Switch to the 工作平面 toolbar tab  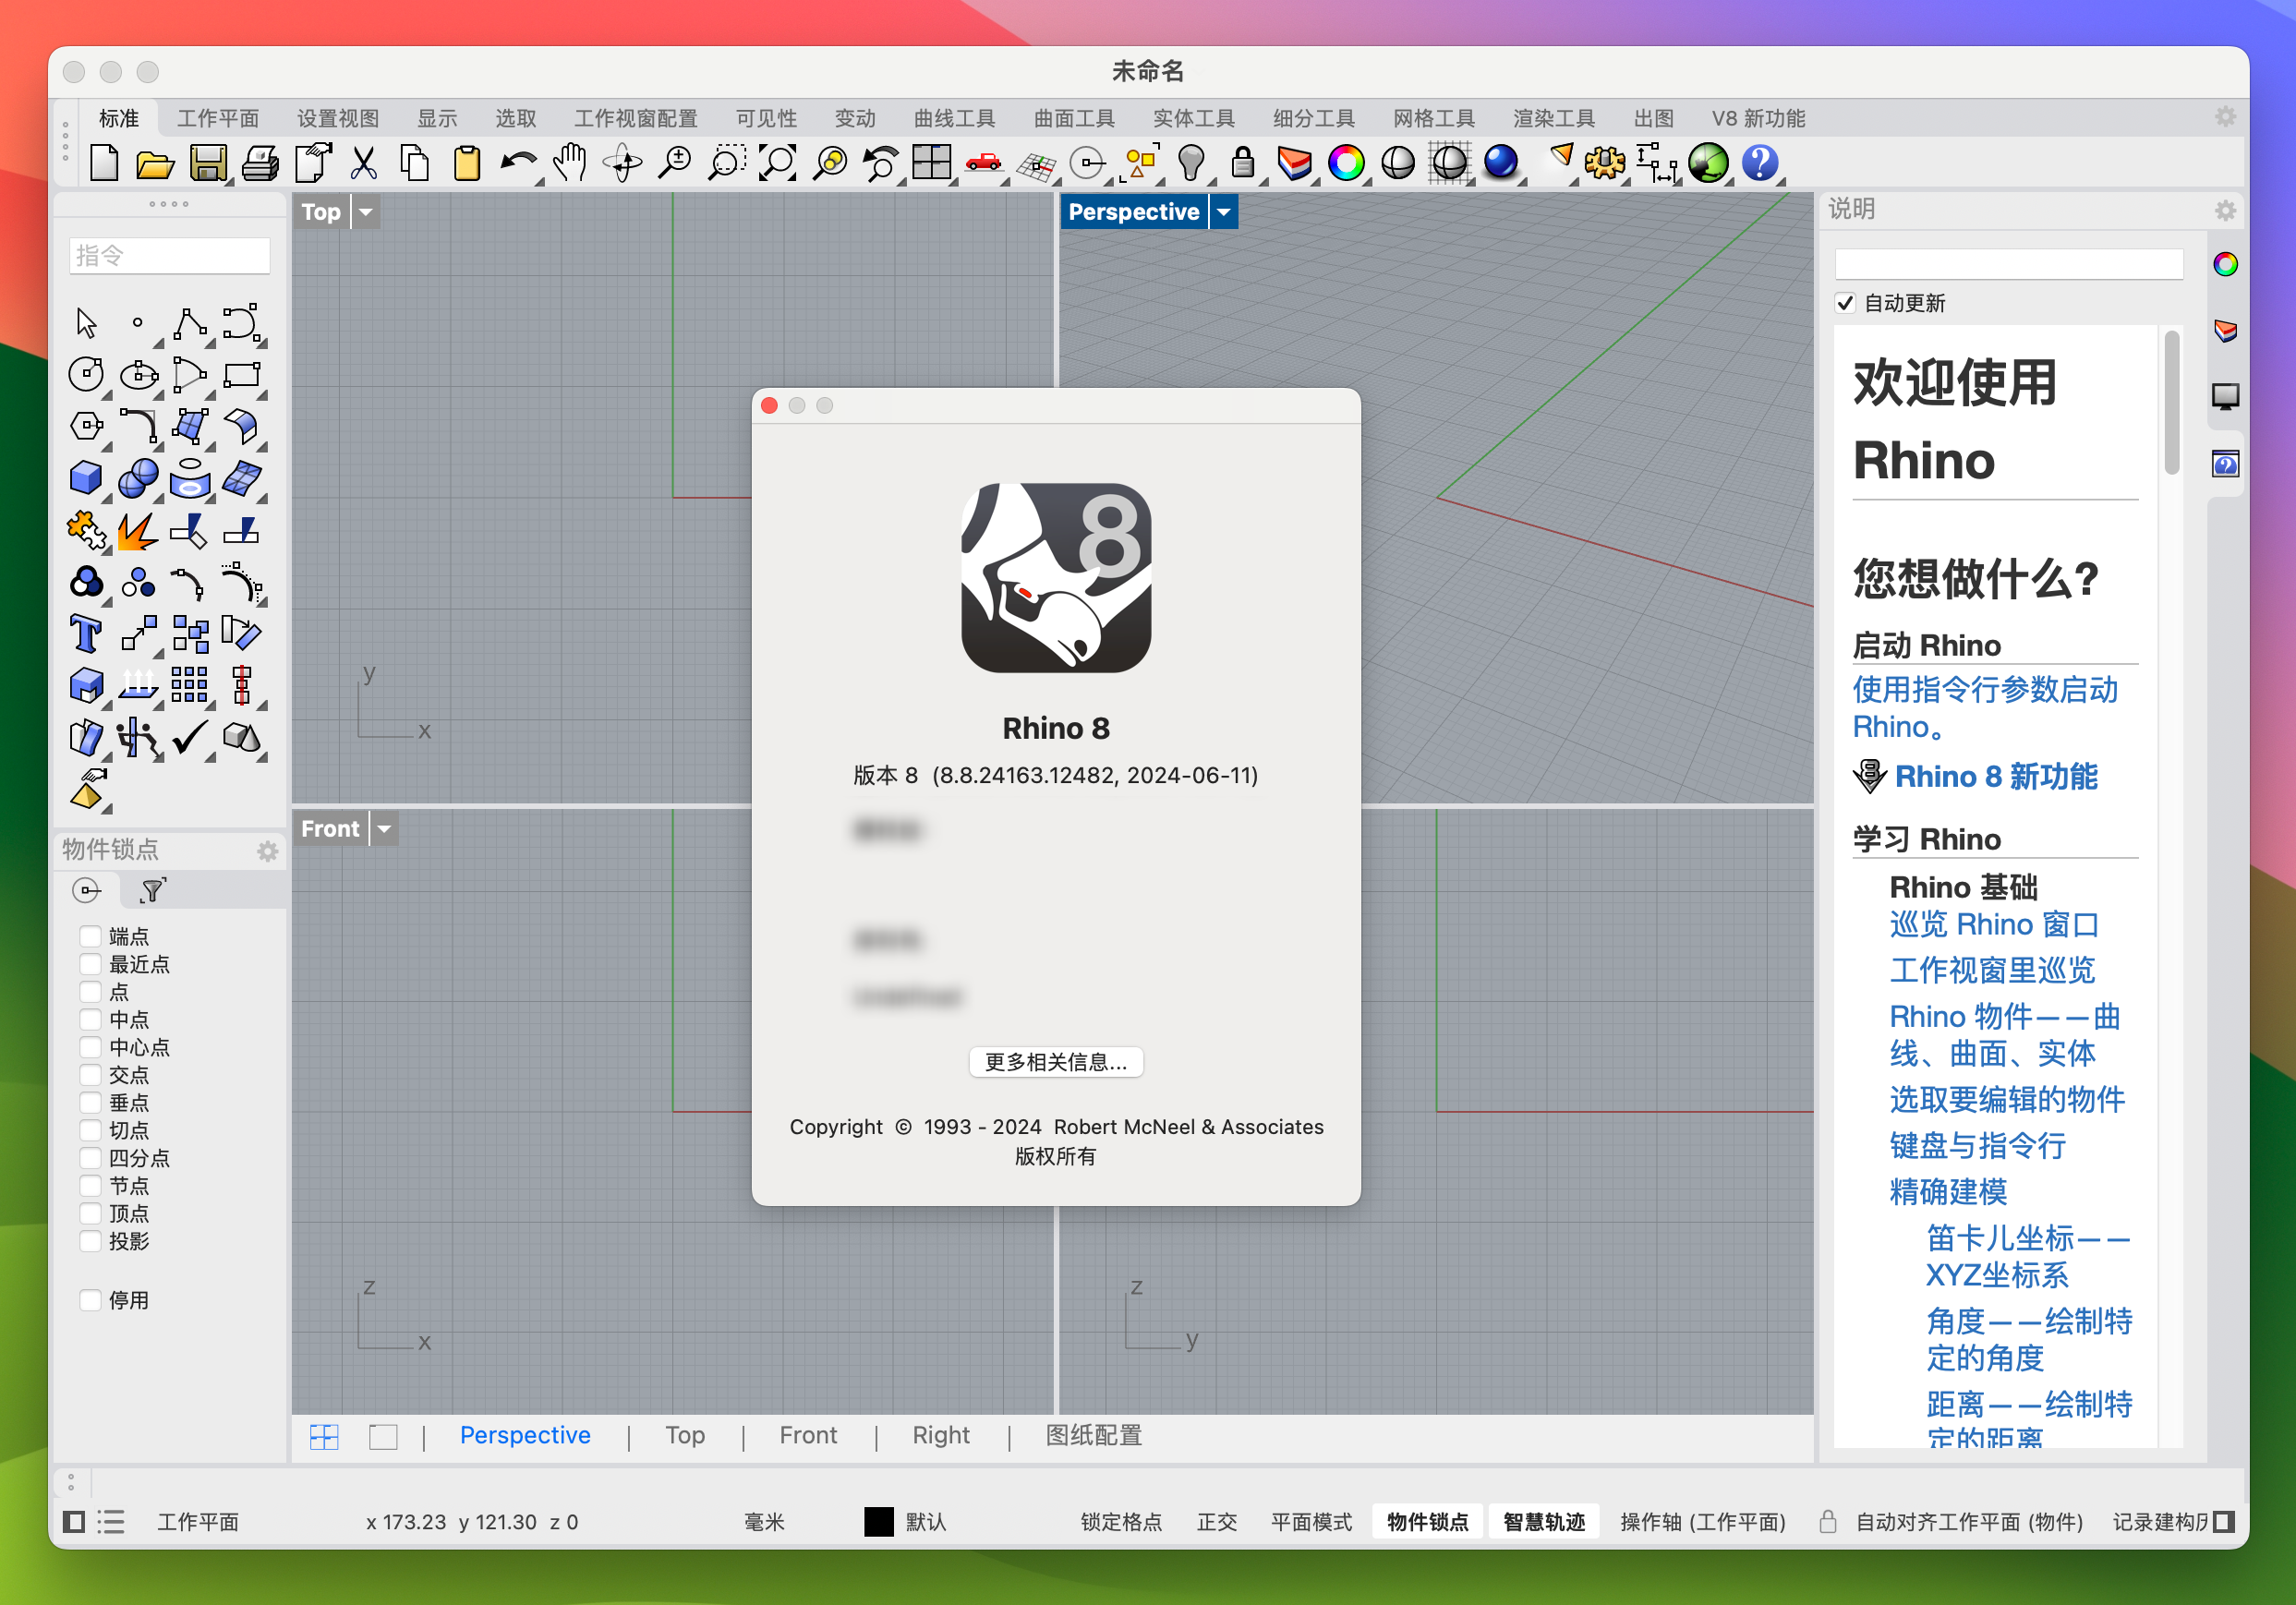pos(218,118)
